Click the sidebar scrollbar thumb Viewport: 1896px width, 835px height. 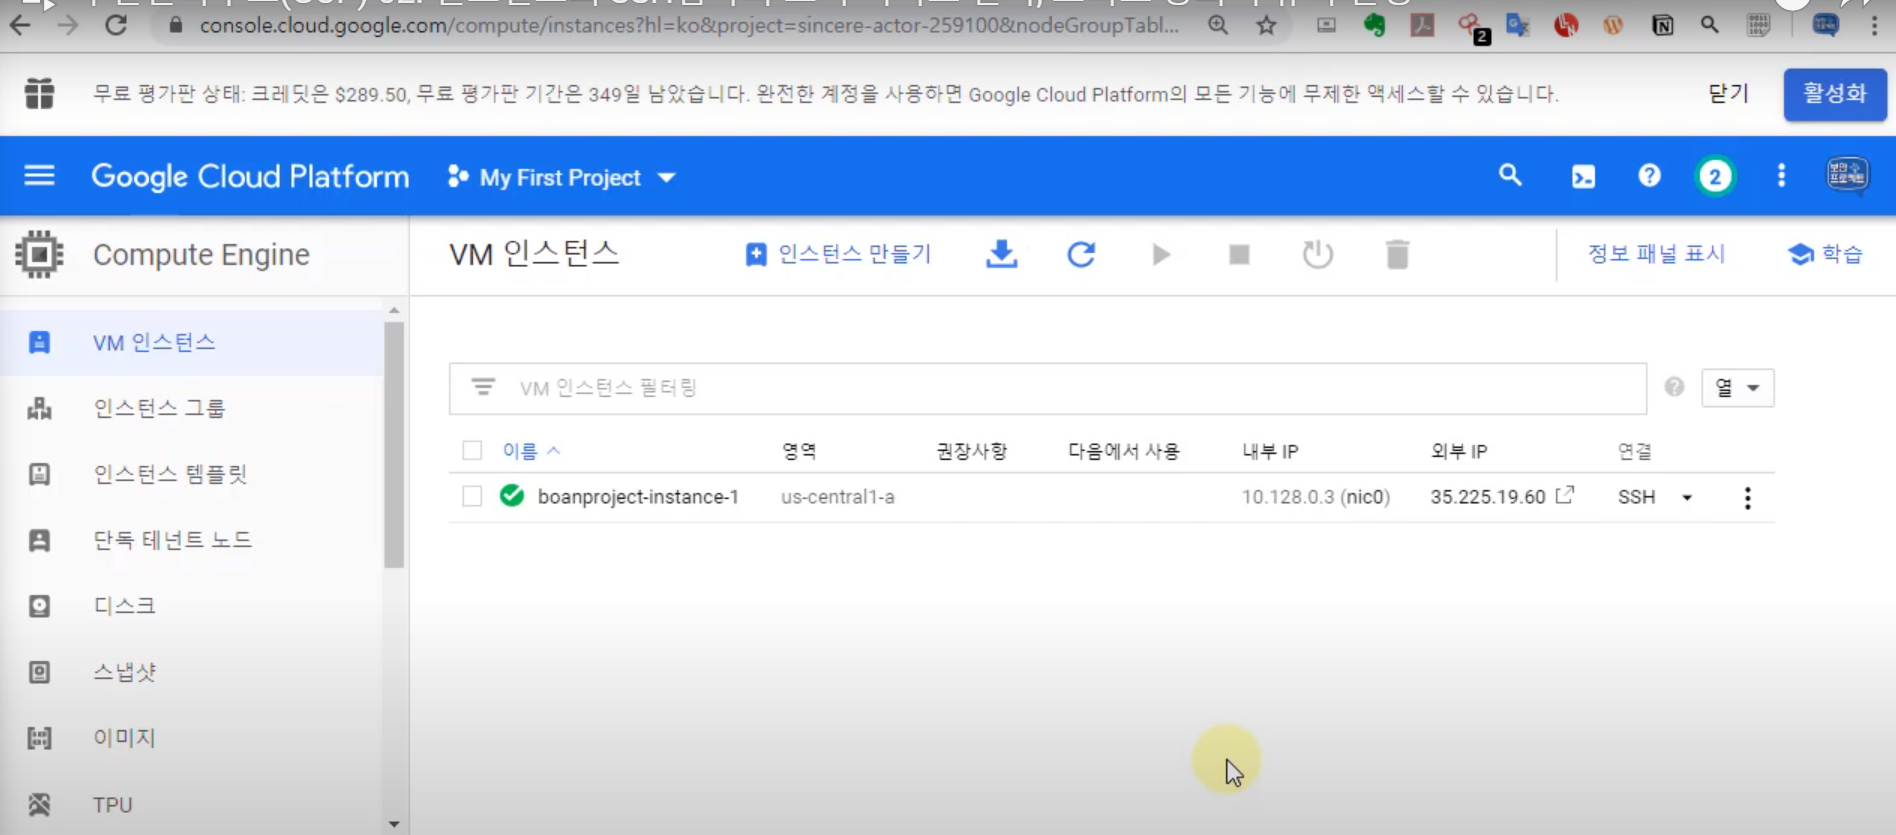(x=394, y=445)
